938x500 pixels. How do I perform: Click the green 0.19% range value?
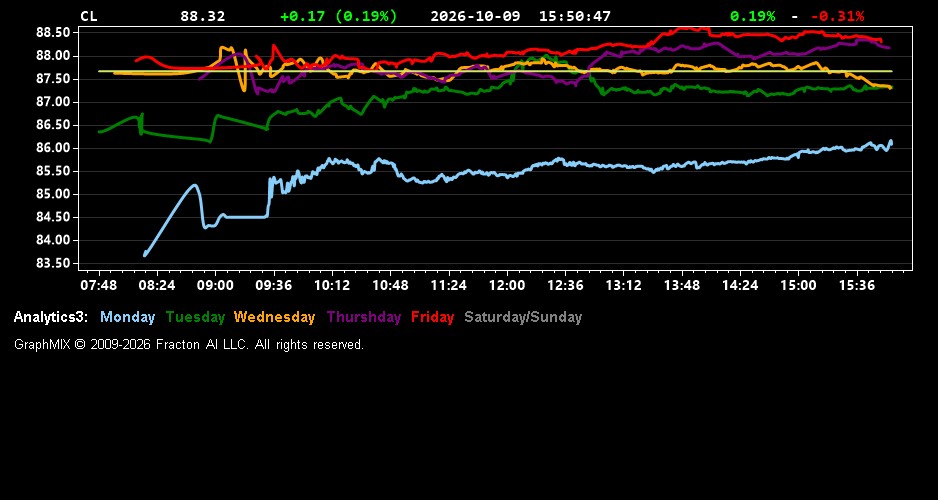753,16
